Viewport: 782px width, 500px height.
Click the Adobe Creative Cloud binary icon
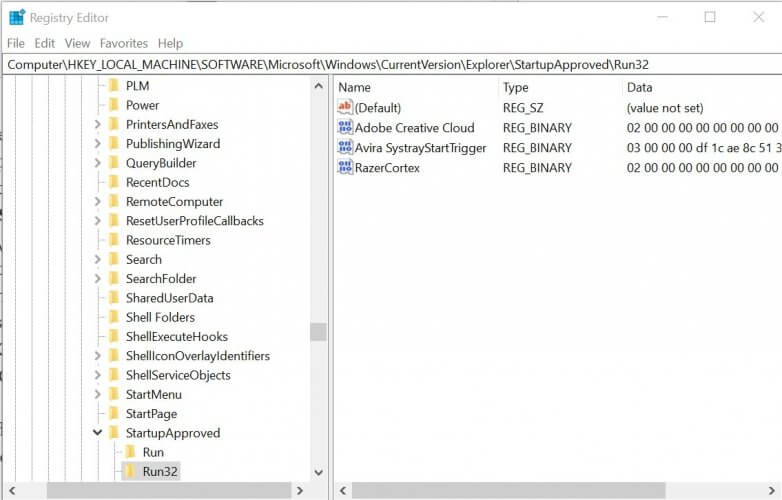345,127
